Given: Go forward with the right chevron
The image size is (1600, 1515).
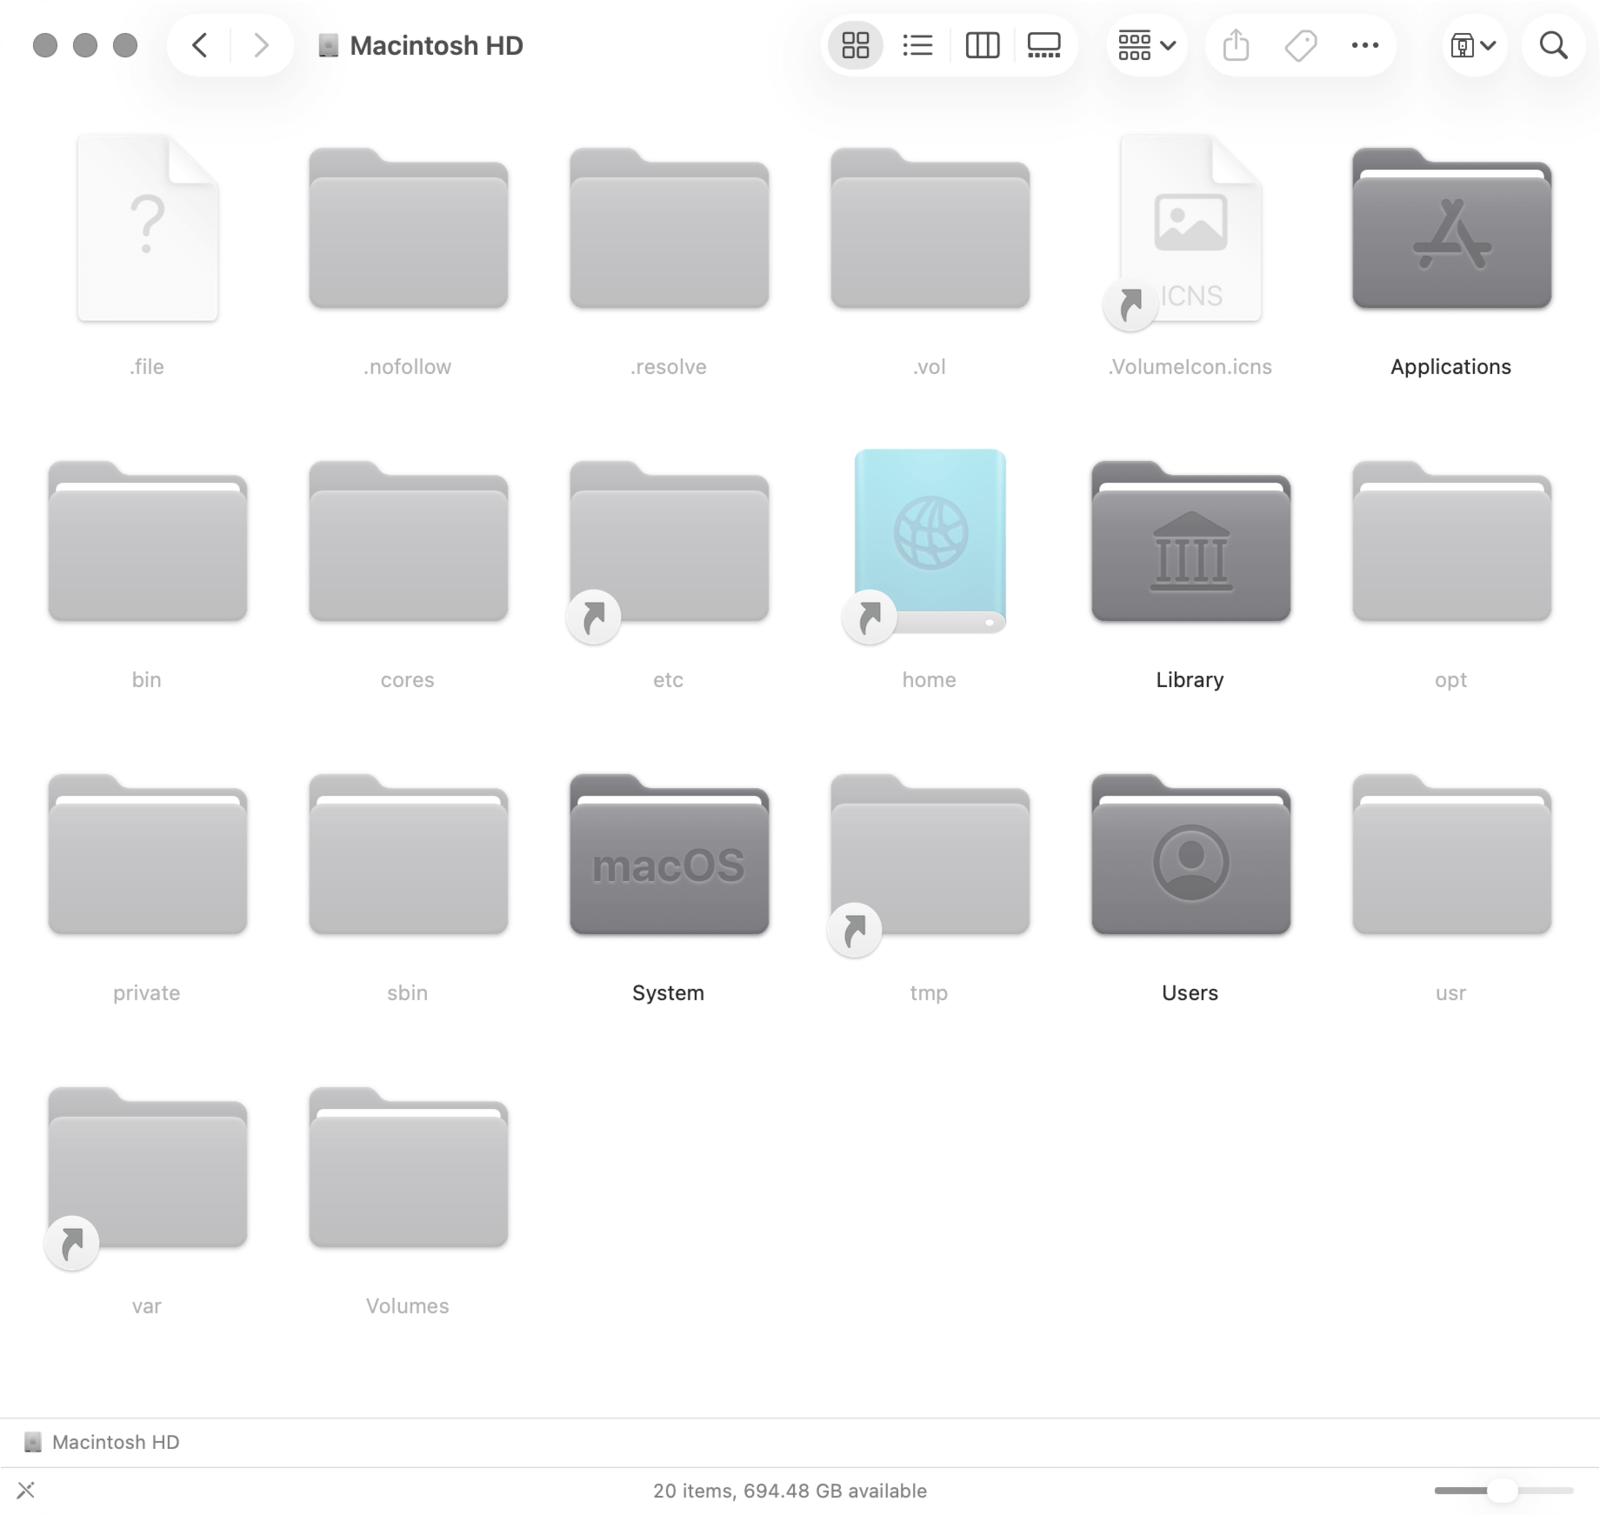Looking at the screenshot, I should [261, 45].
